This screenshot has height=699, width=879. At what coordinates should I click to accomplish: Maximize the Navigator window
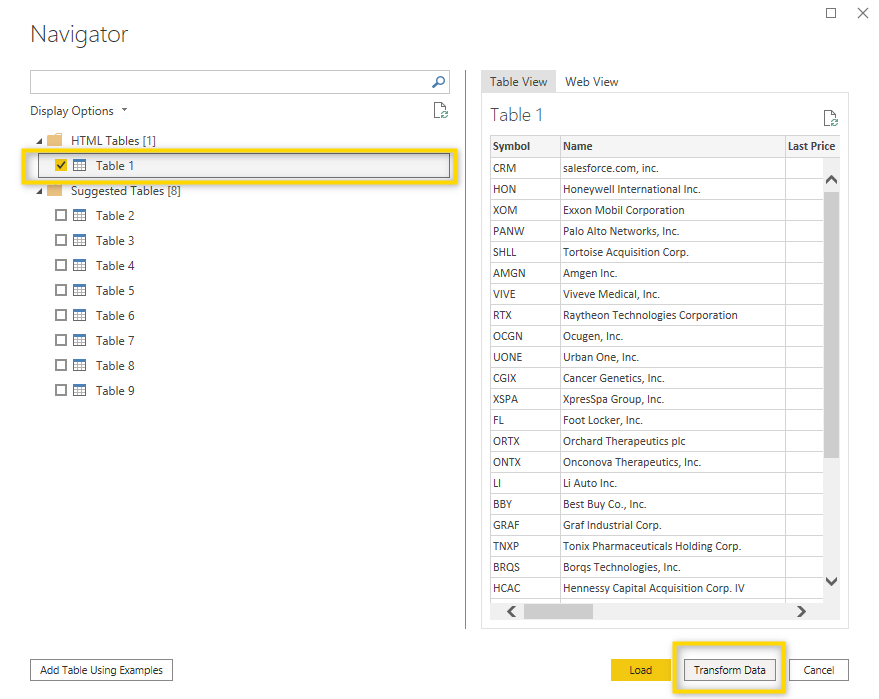pos(831,13)
